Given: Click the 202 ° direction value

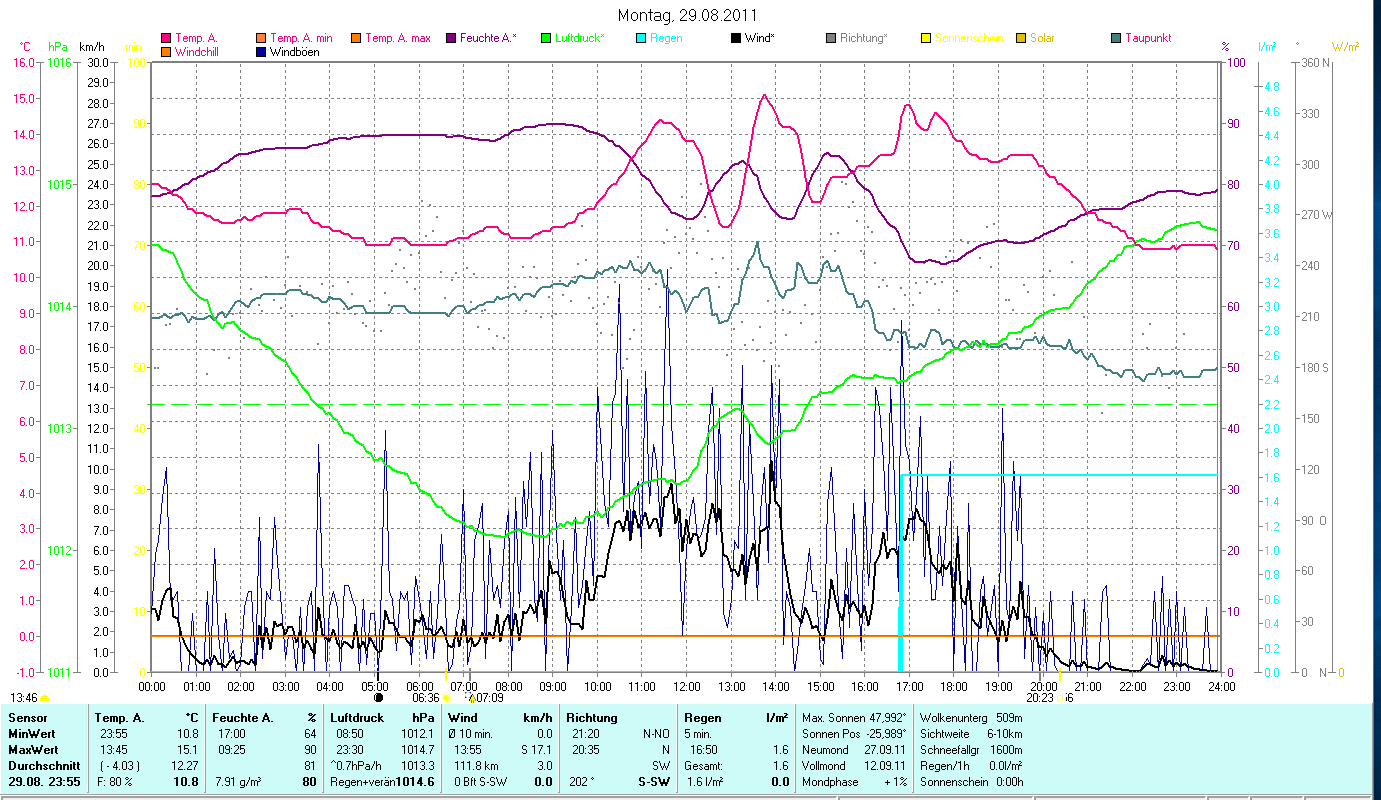Looking at the screenshot, I should (582, 781).
